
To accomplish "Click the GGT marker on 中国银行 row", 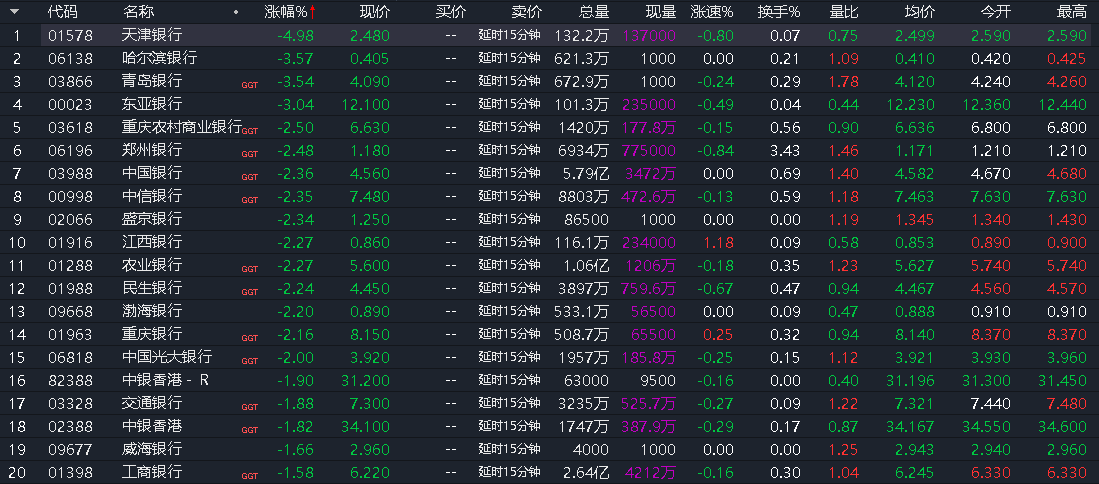I will 249,177.
